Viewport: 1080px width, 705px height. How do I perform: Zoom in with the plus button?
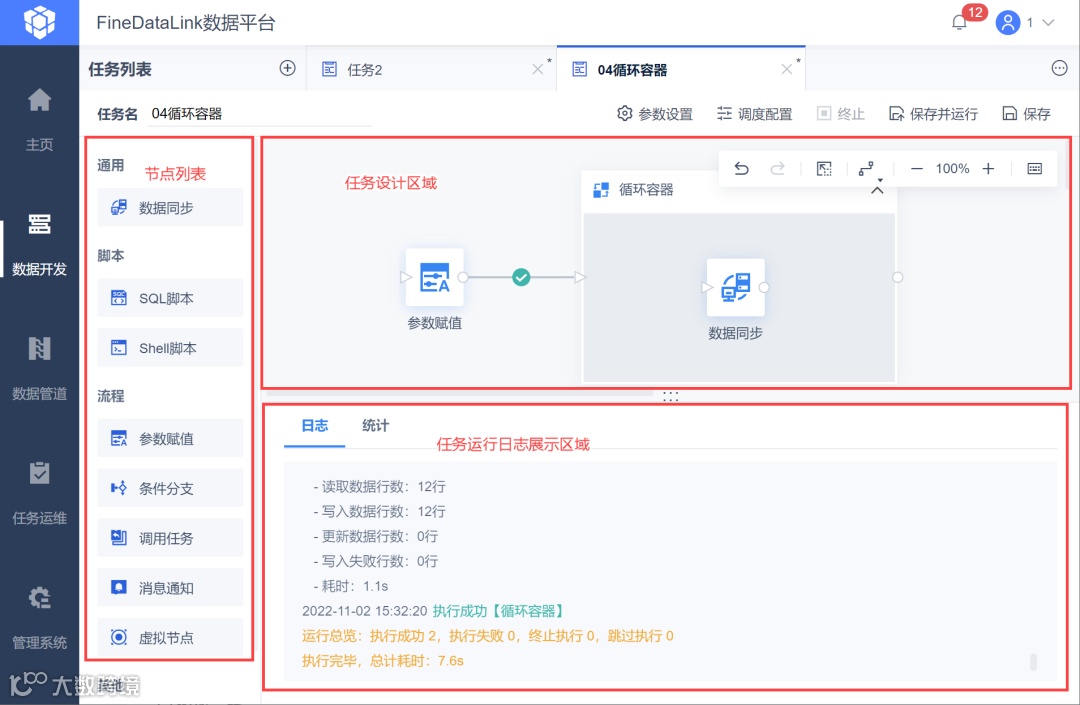click(x=988, y=169)
